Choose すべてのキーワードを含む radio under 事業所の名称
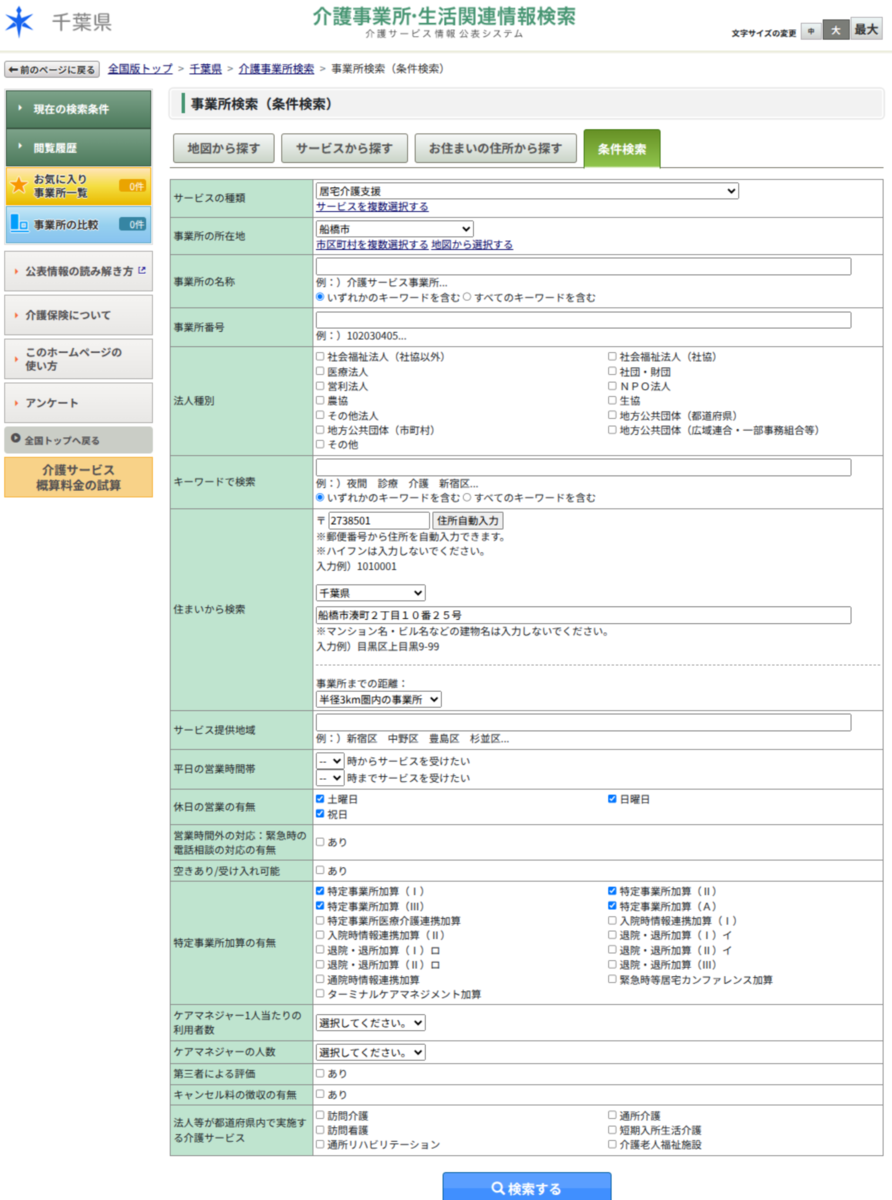This screenshot has height=1200, width=892. click(x=467, y=297)
